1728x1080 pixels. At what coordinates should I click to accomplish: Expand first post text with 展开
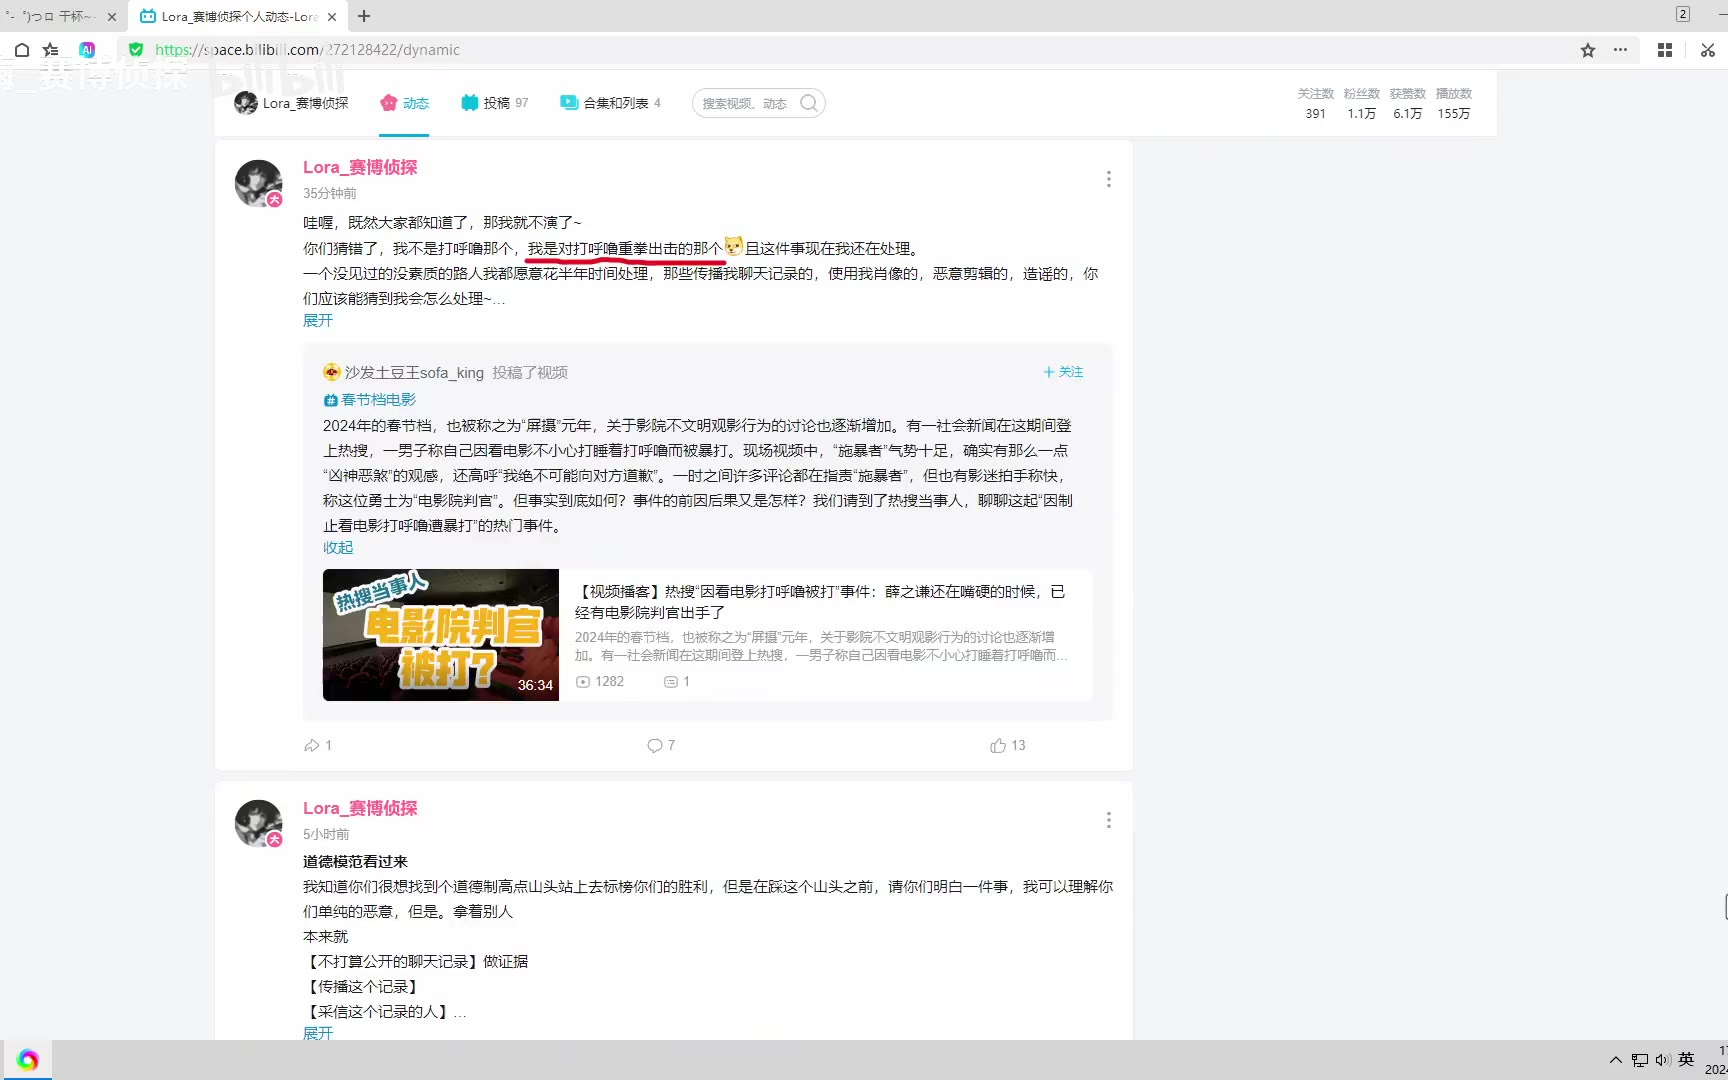318,320
